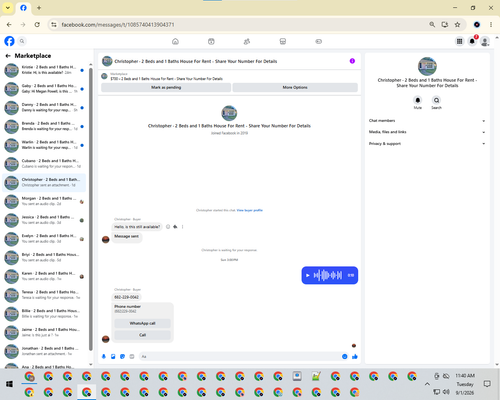Open Morgan conversation
The image size is (500, 400).
44,201
